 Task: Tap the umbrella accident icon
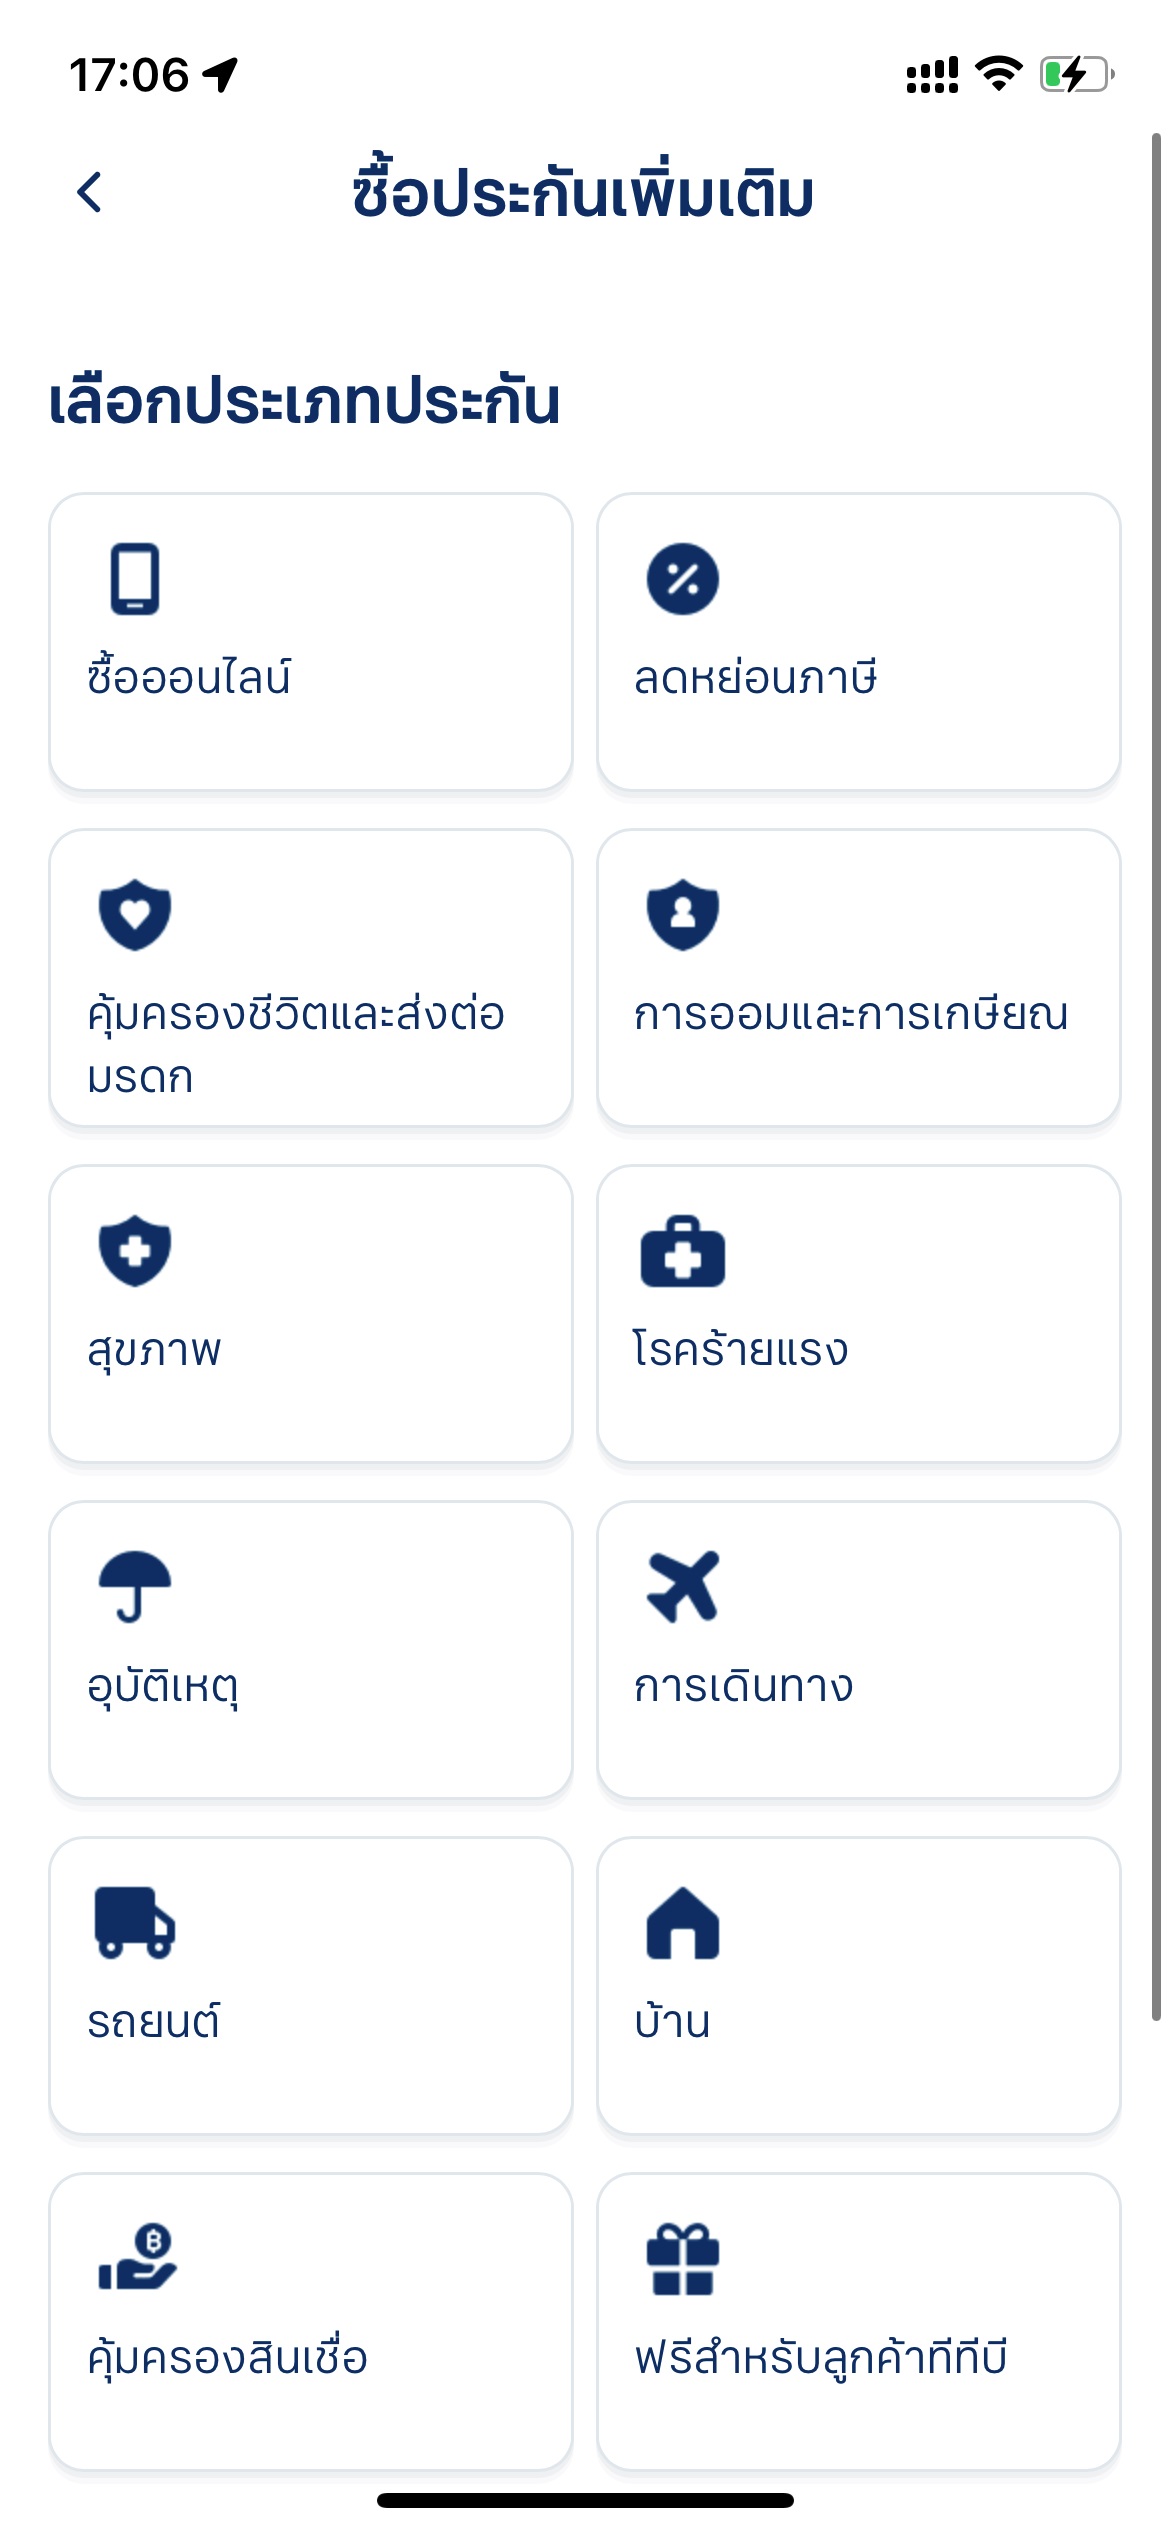tap(135, 1586)
